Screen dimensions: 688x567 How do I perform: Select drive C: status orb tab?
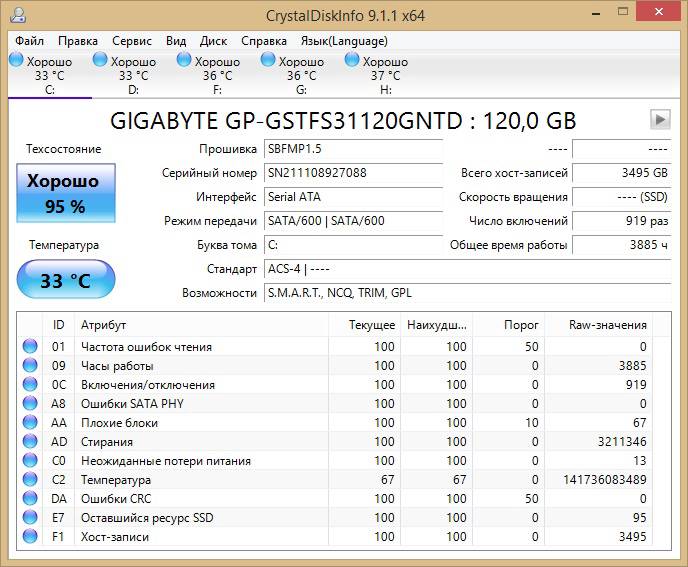[17, 61]
